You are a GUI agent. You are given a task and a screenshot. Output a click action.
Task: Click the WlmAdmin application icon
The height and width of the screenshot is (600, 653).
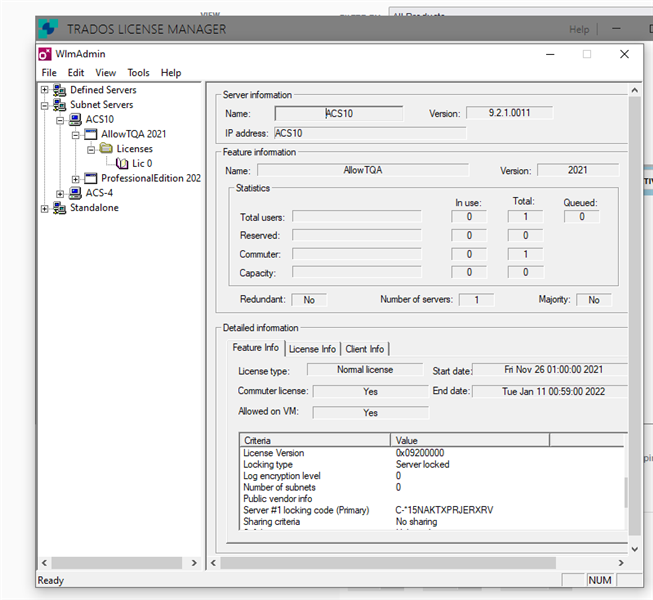click(45, 54)
